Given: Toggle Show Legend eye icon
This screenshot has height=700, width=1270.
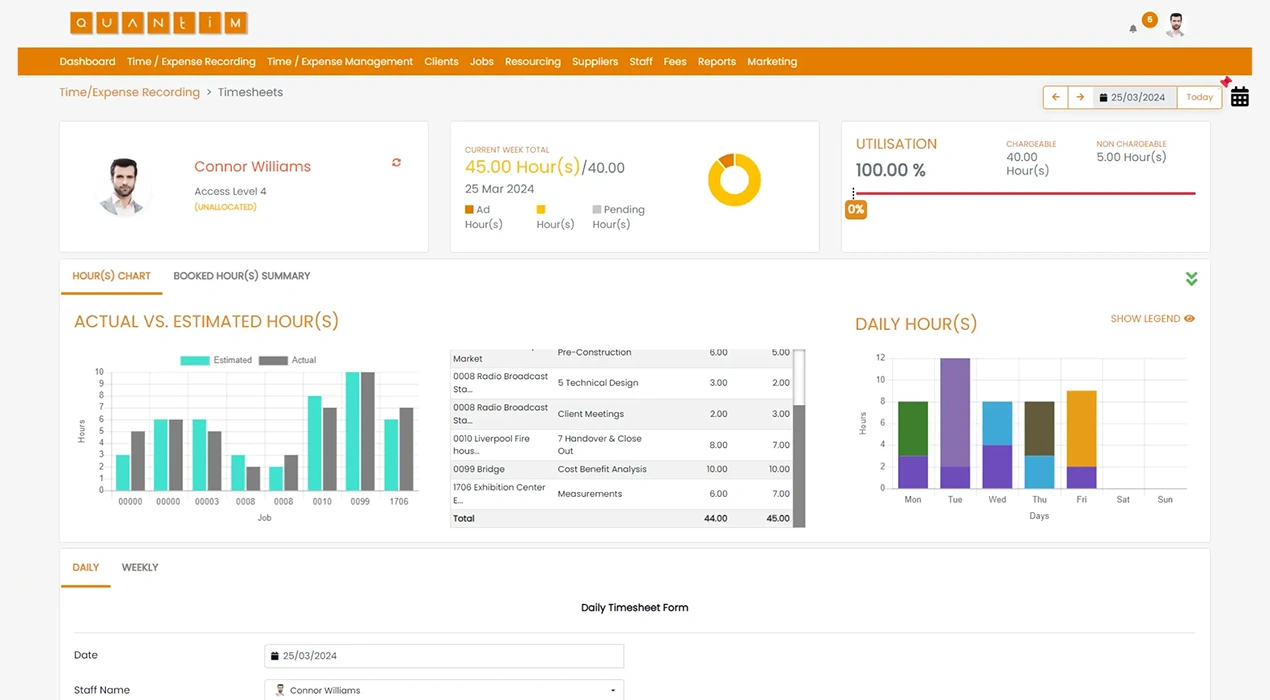Looking at the screenshot, I should tap(1189, 319).
